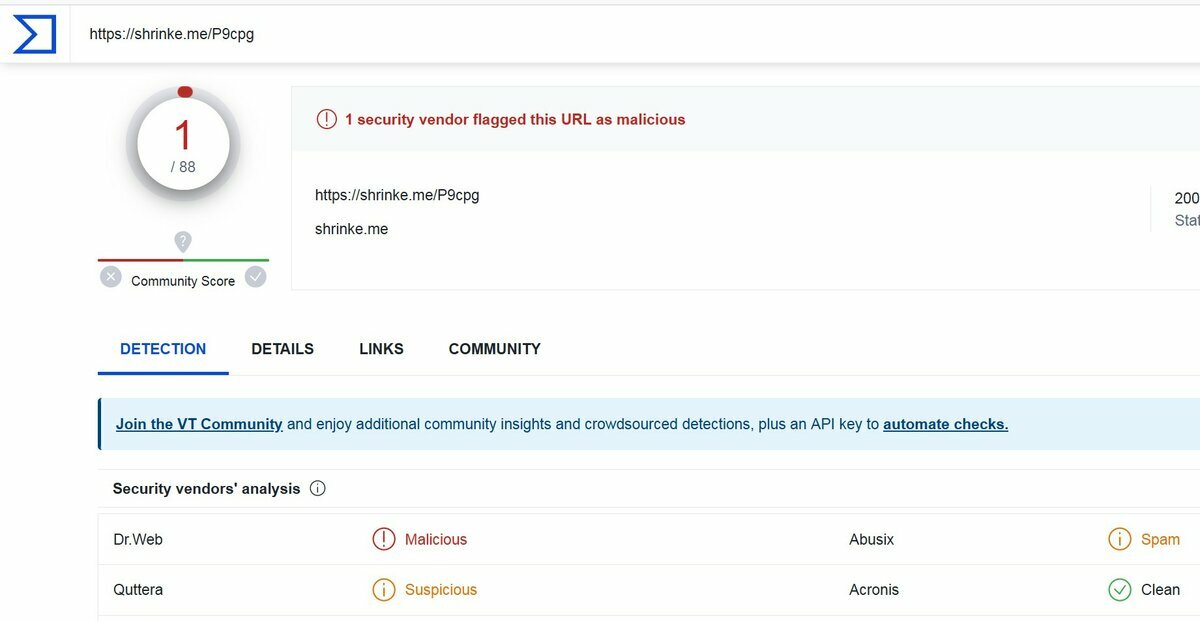Click the VirusTotal logo icon

[34, 34]
